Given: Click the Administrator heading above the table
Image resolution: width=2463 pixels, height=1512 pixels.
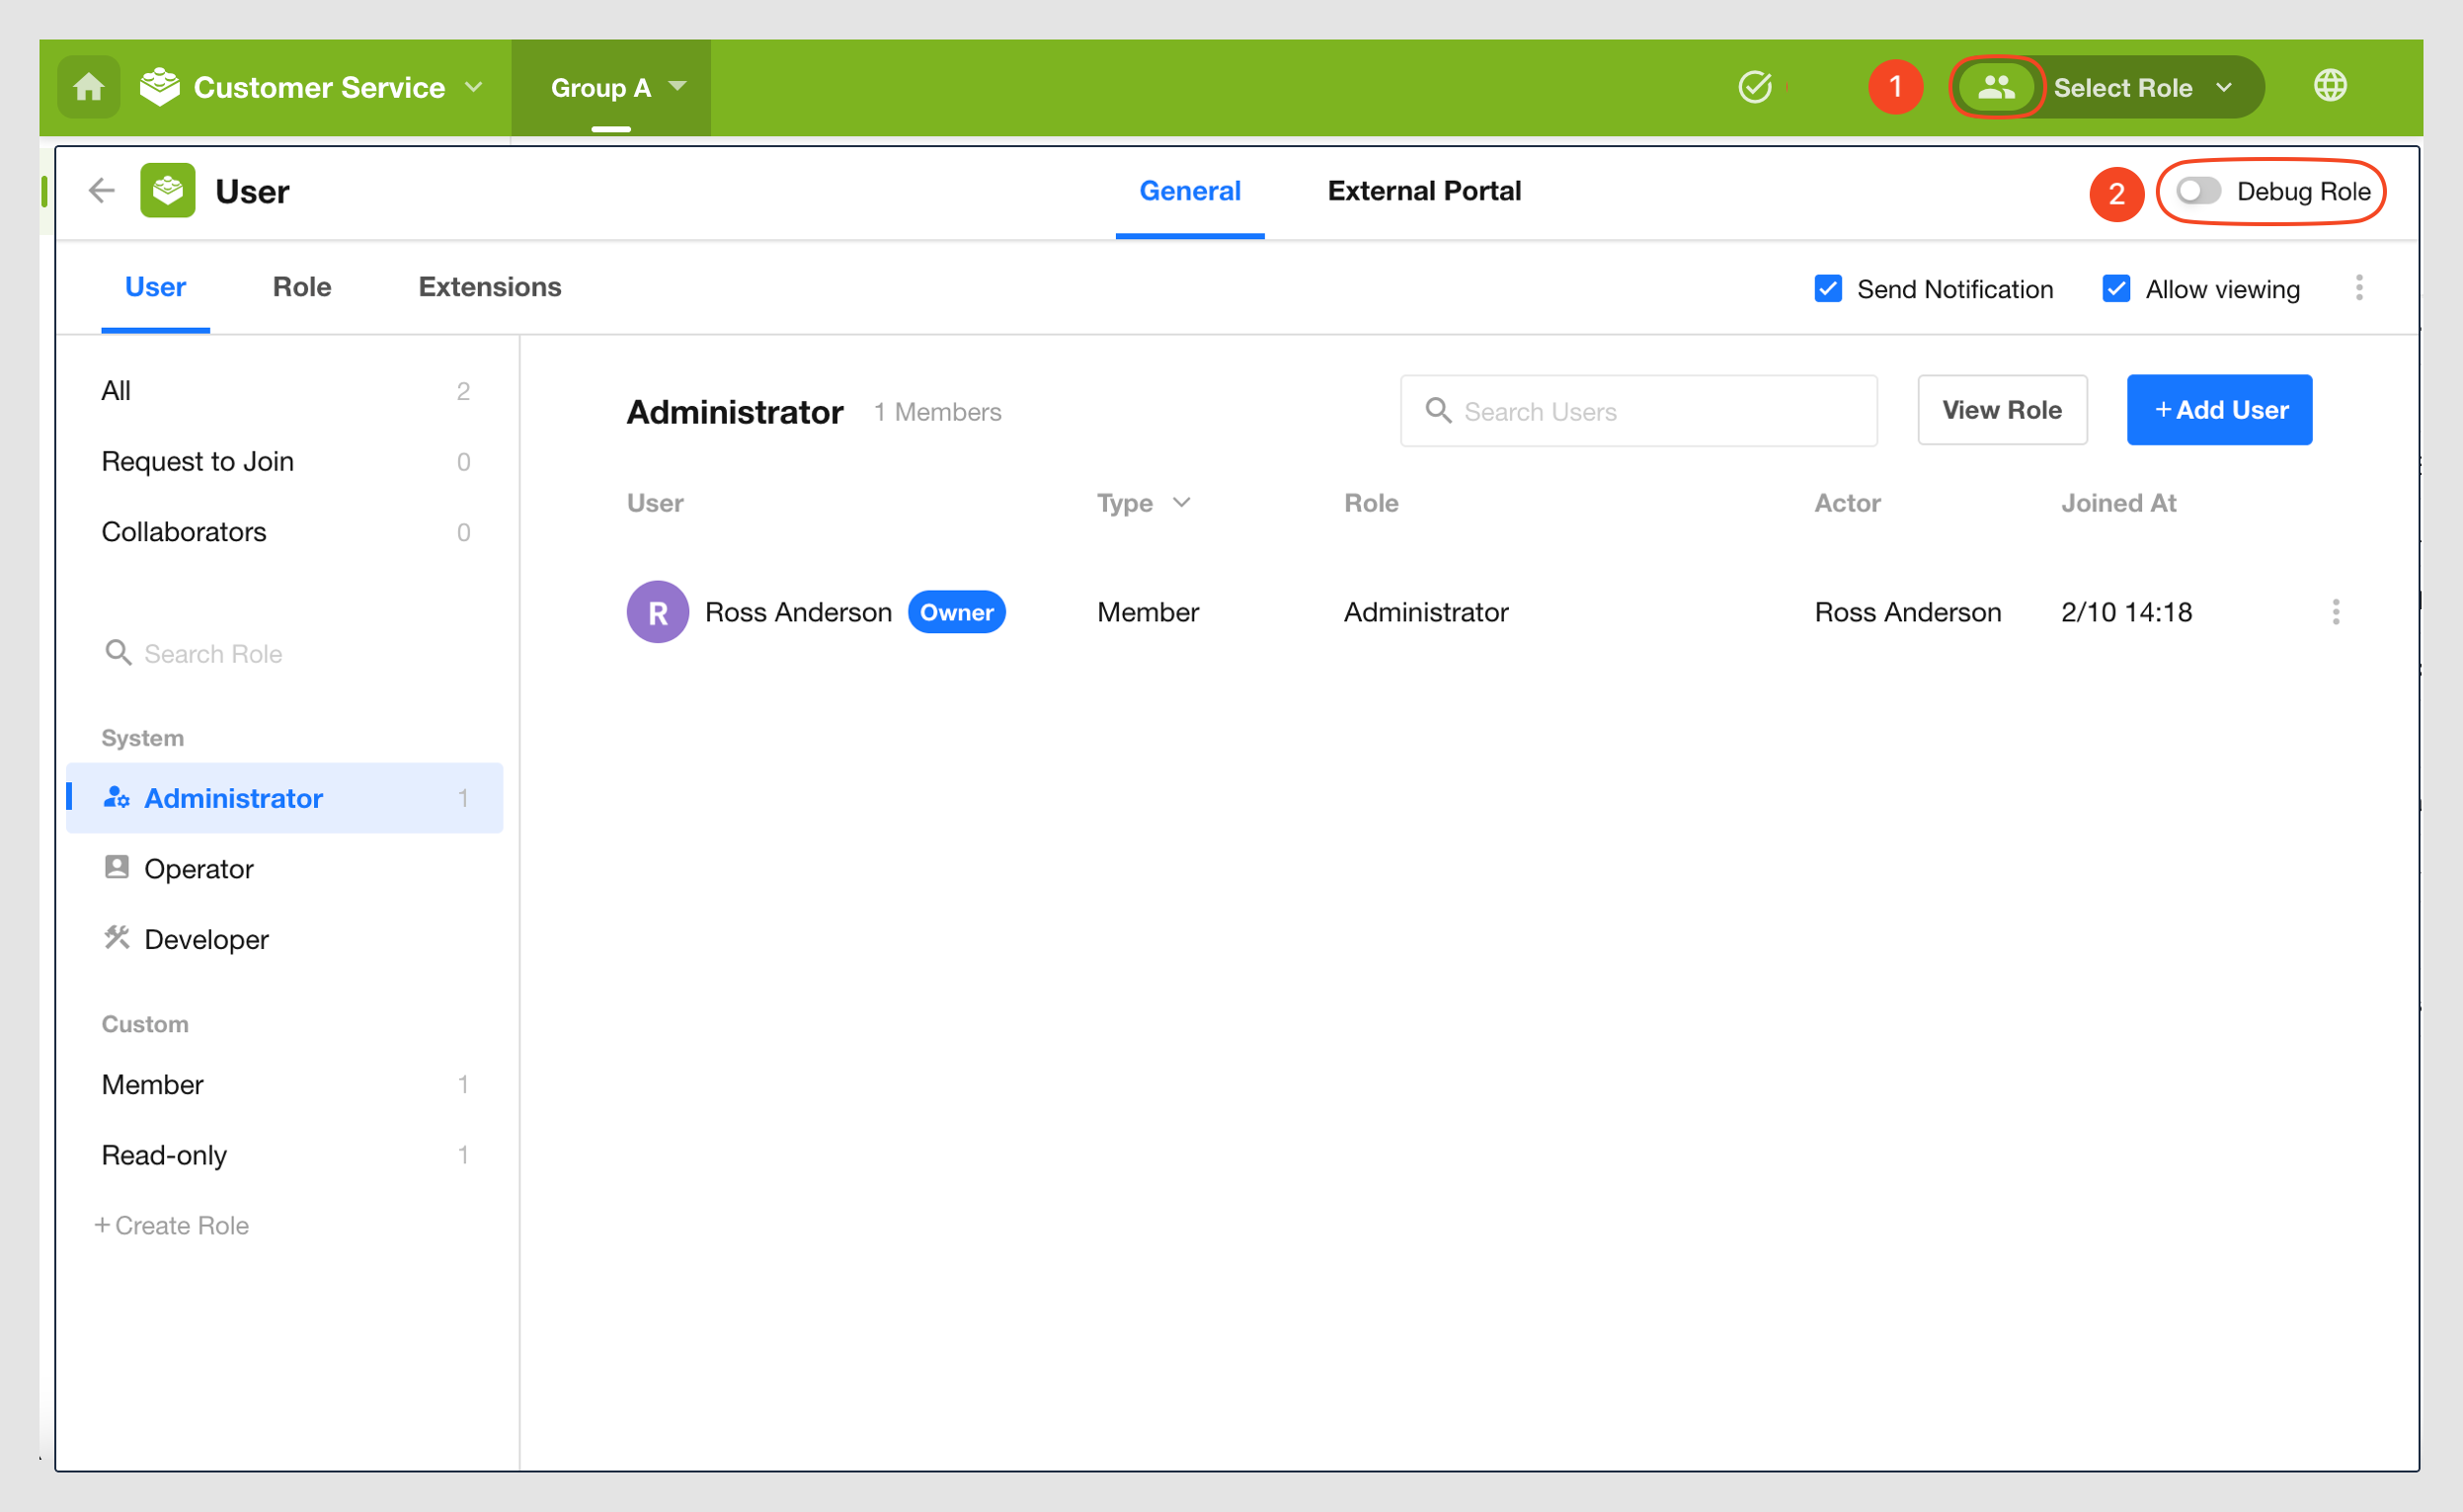Looking at the screenshot, I should pyautogui.click(x=735, y=412).
